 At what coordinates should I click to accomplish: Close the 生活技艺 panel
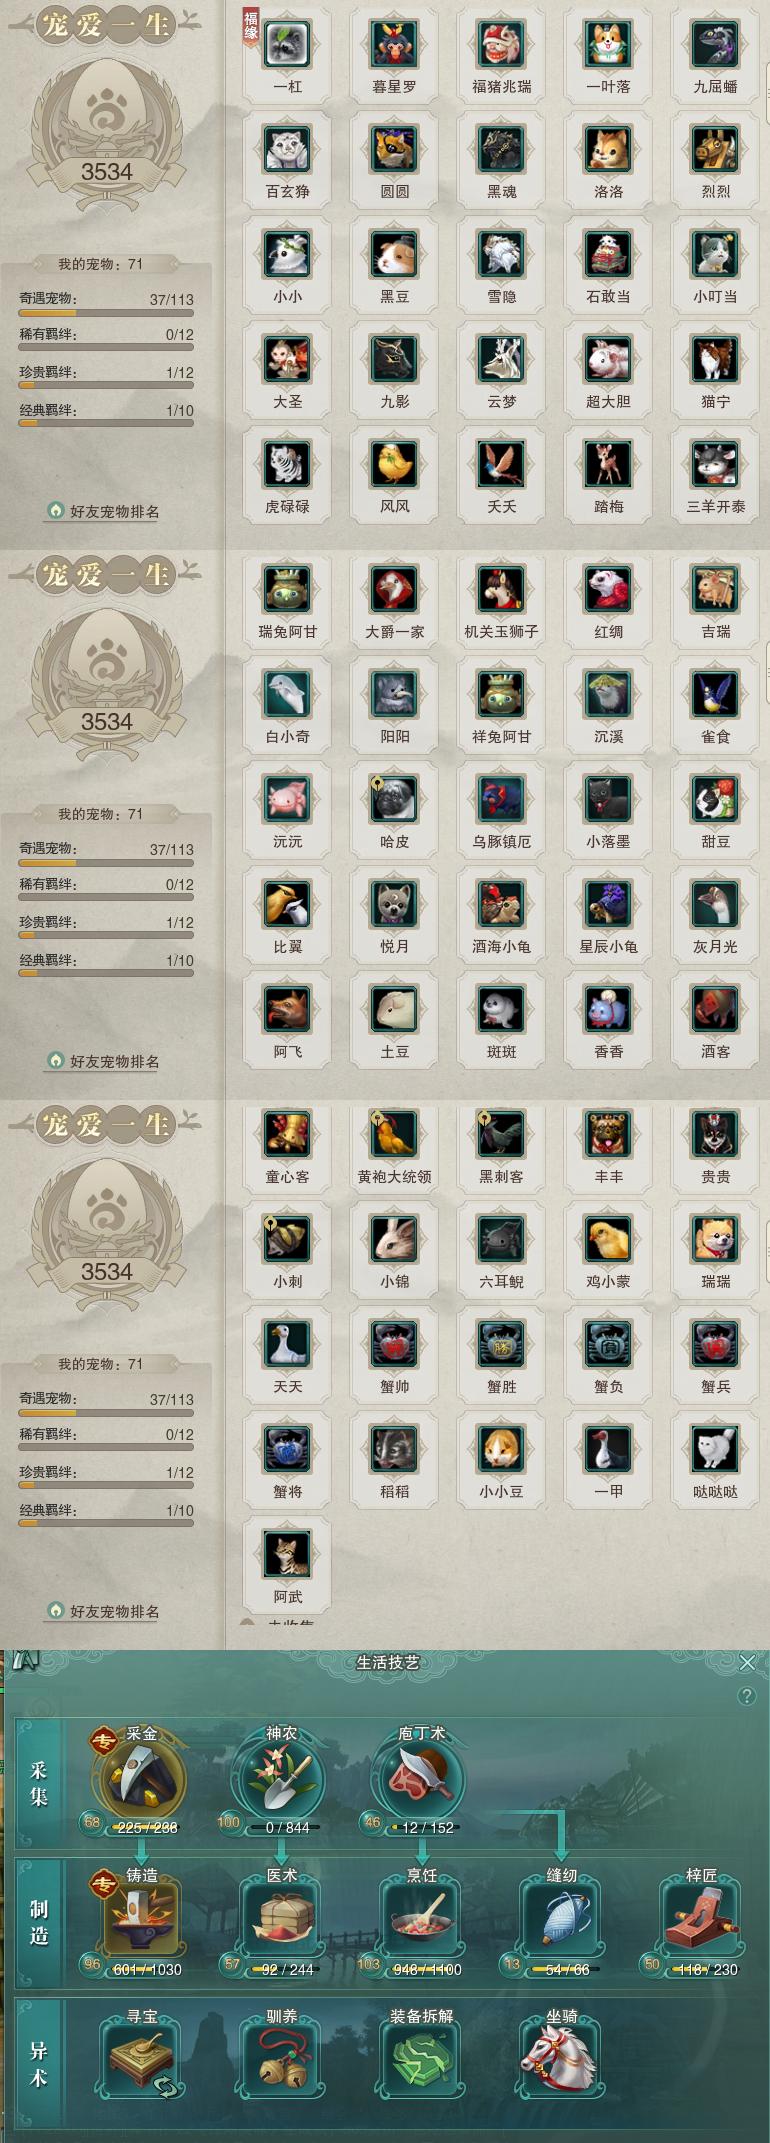[747, 1662]
